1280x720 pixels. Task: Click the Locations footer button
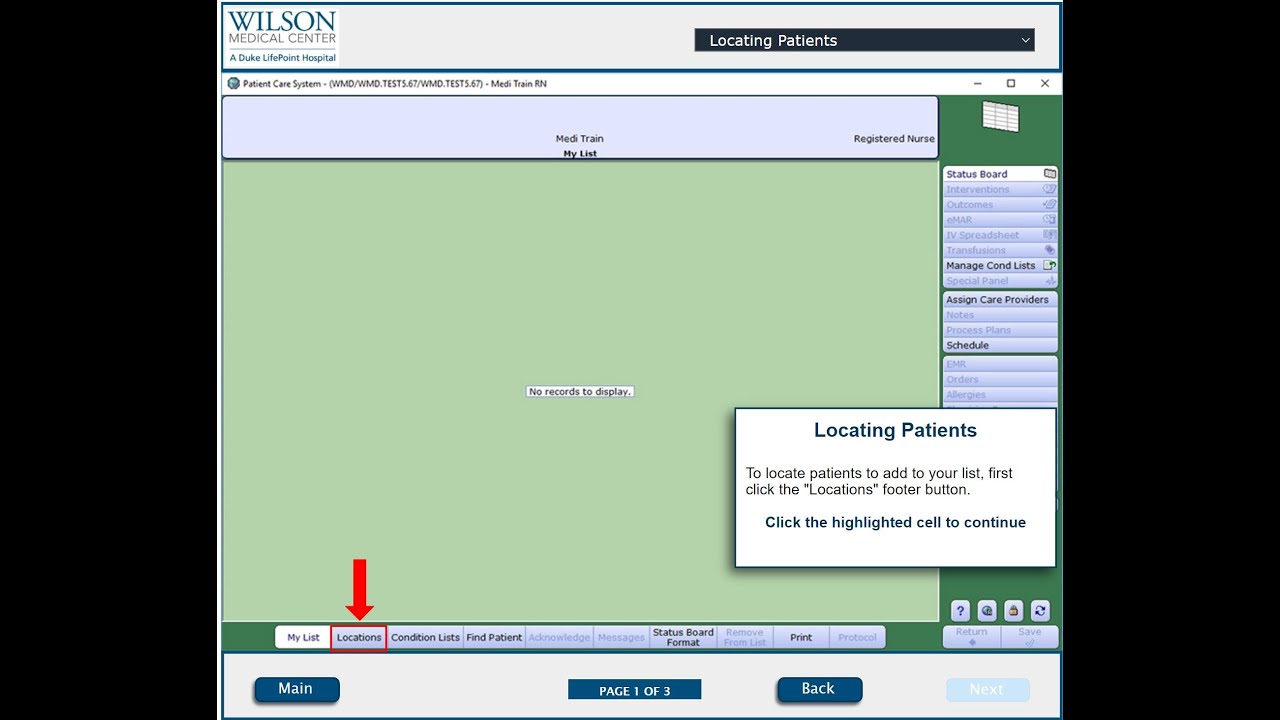(x=359, y=638)
